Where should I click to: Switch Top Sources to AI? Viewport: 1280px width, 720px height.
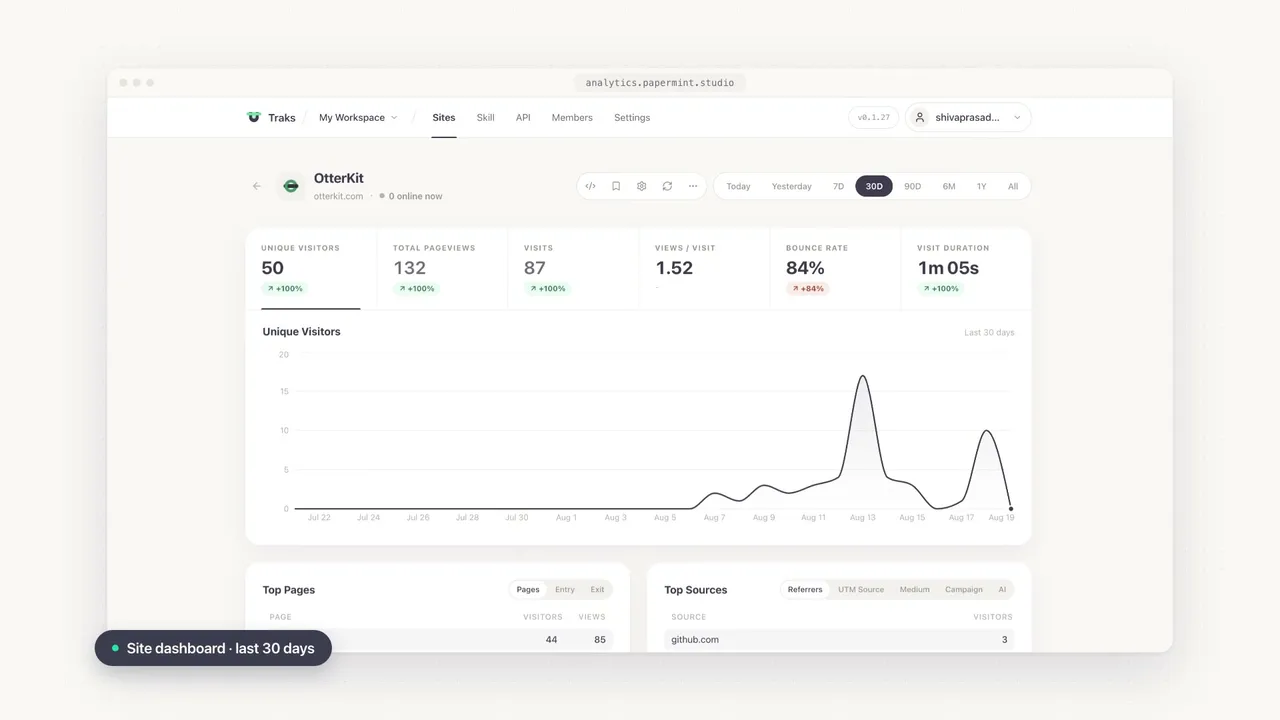pos(1002,590)
